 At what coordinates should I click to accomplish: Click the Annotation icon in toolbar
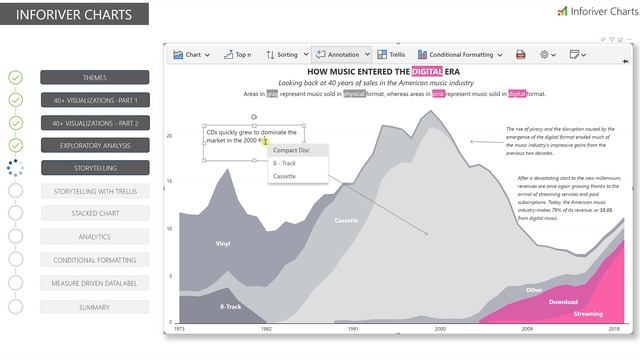[321, 54]
